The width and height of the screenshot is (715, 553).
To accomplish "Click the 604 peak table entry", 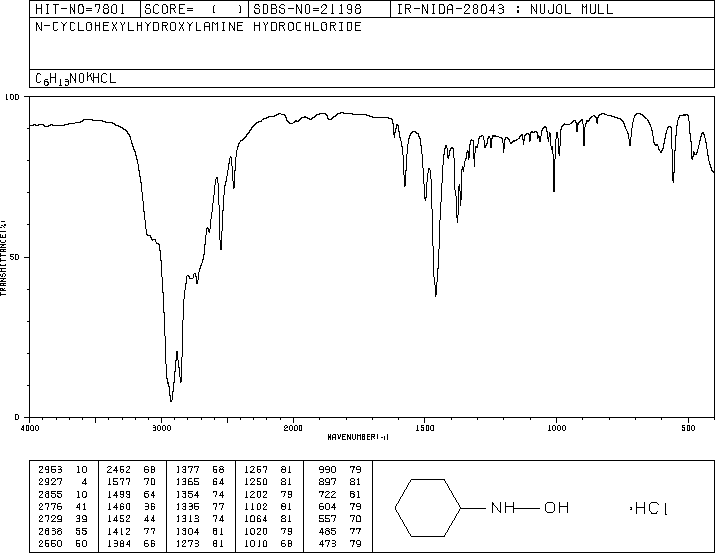I will coord(340,506).
